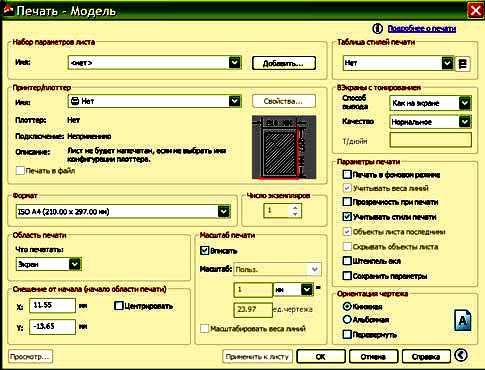Open the 'Способ вывода' shade plot dropdown
Viewport: 485px width, 370px height.
[465, 103]
